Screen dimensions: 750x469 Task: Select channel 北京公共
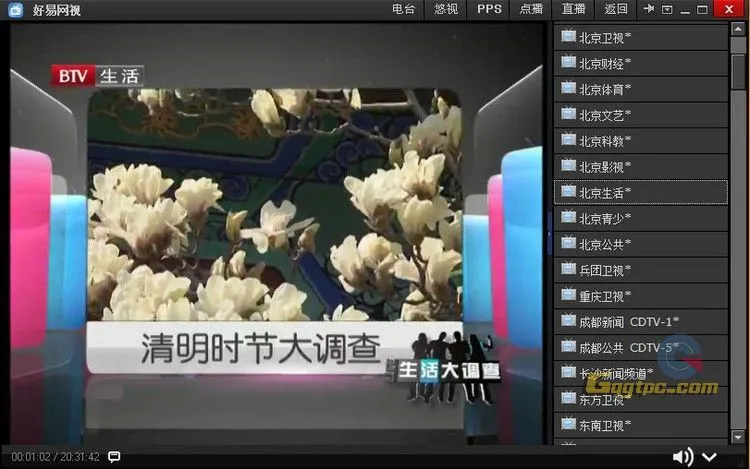pos(640,244)
